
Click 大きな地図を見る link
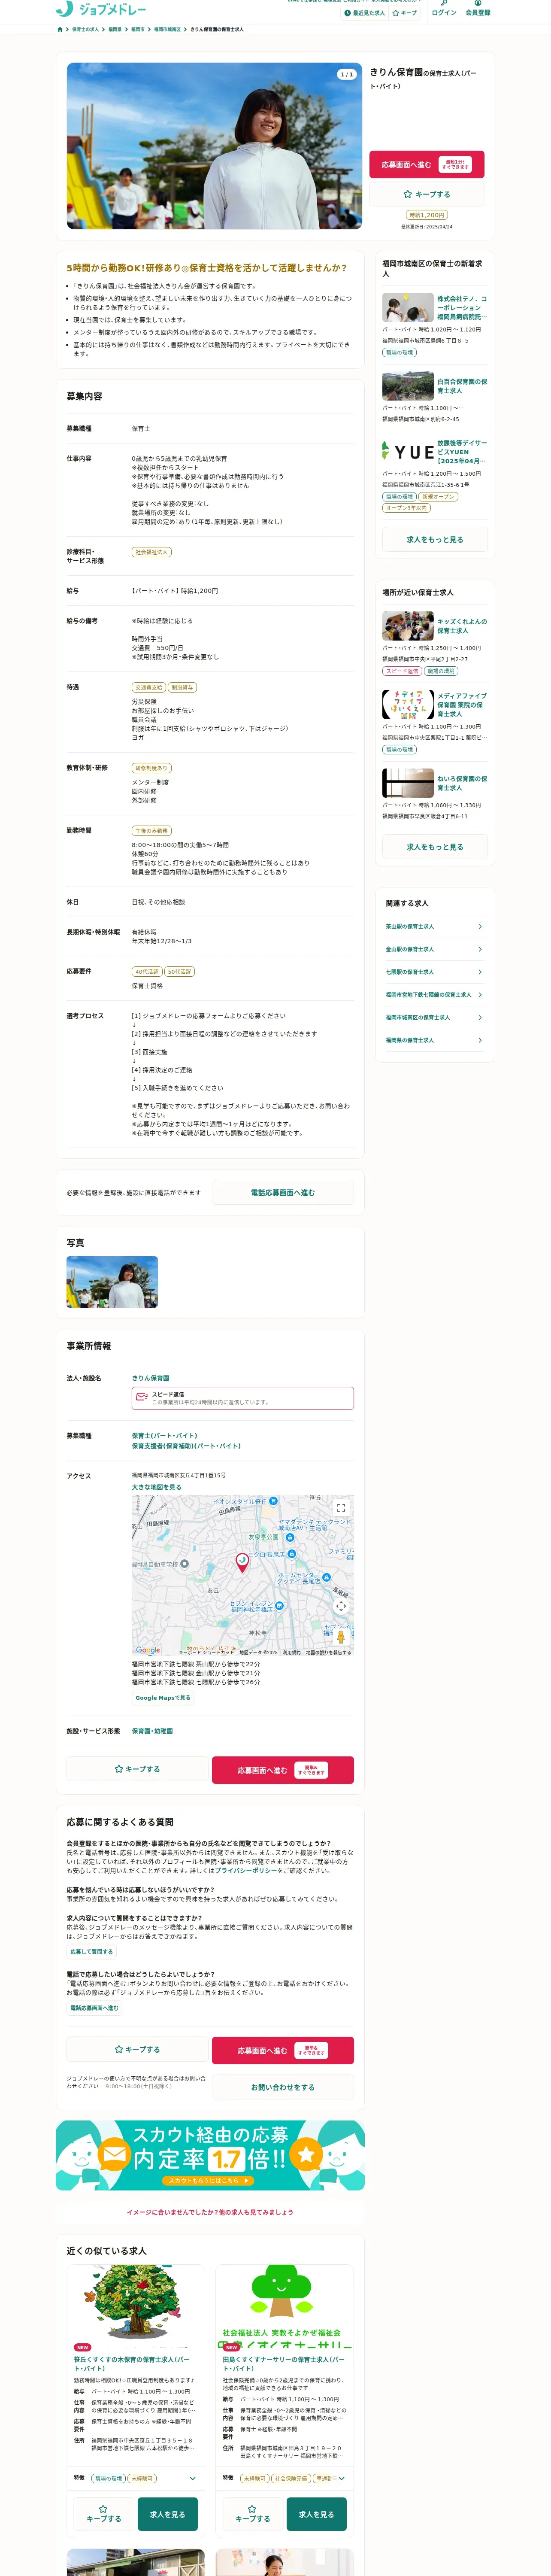pyautogui.click(x=157, y=1487)
